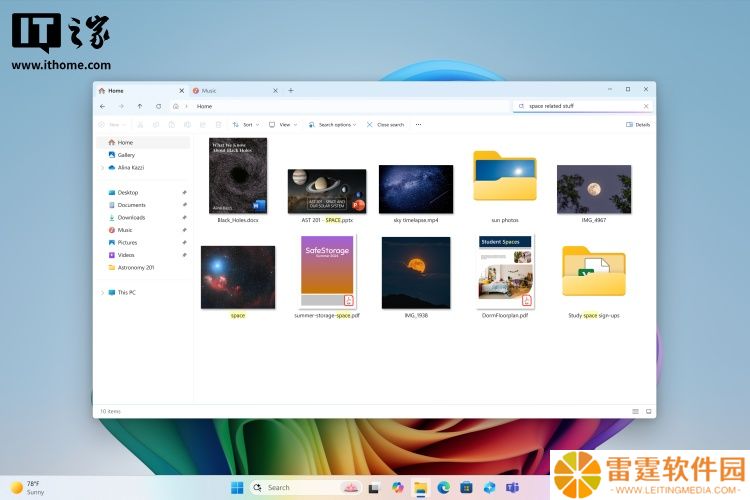Click the Share icon in toolbar

tap(203, 124)
